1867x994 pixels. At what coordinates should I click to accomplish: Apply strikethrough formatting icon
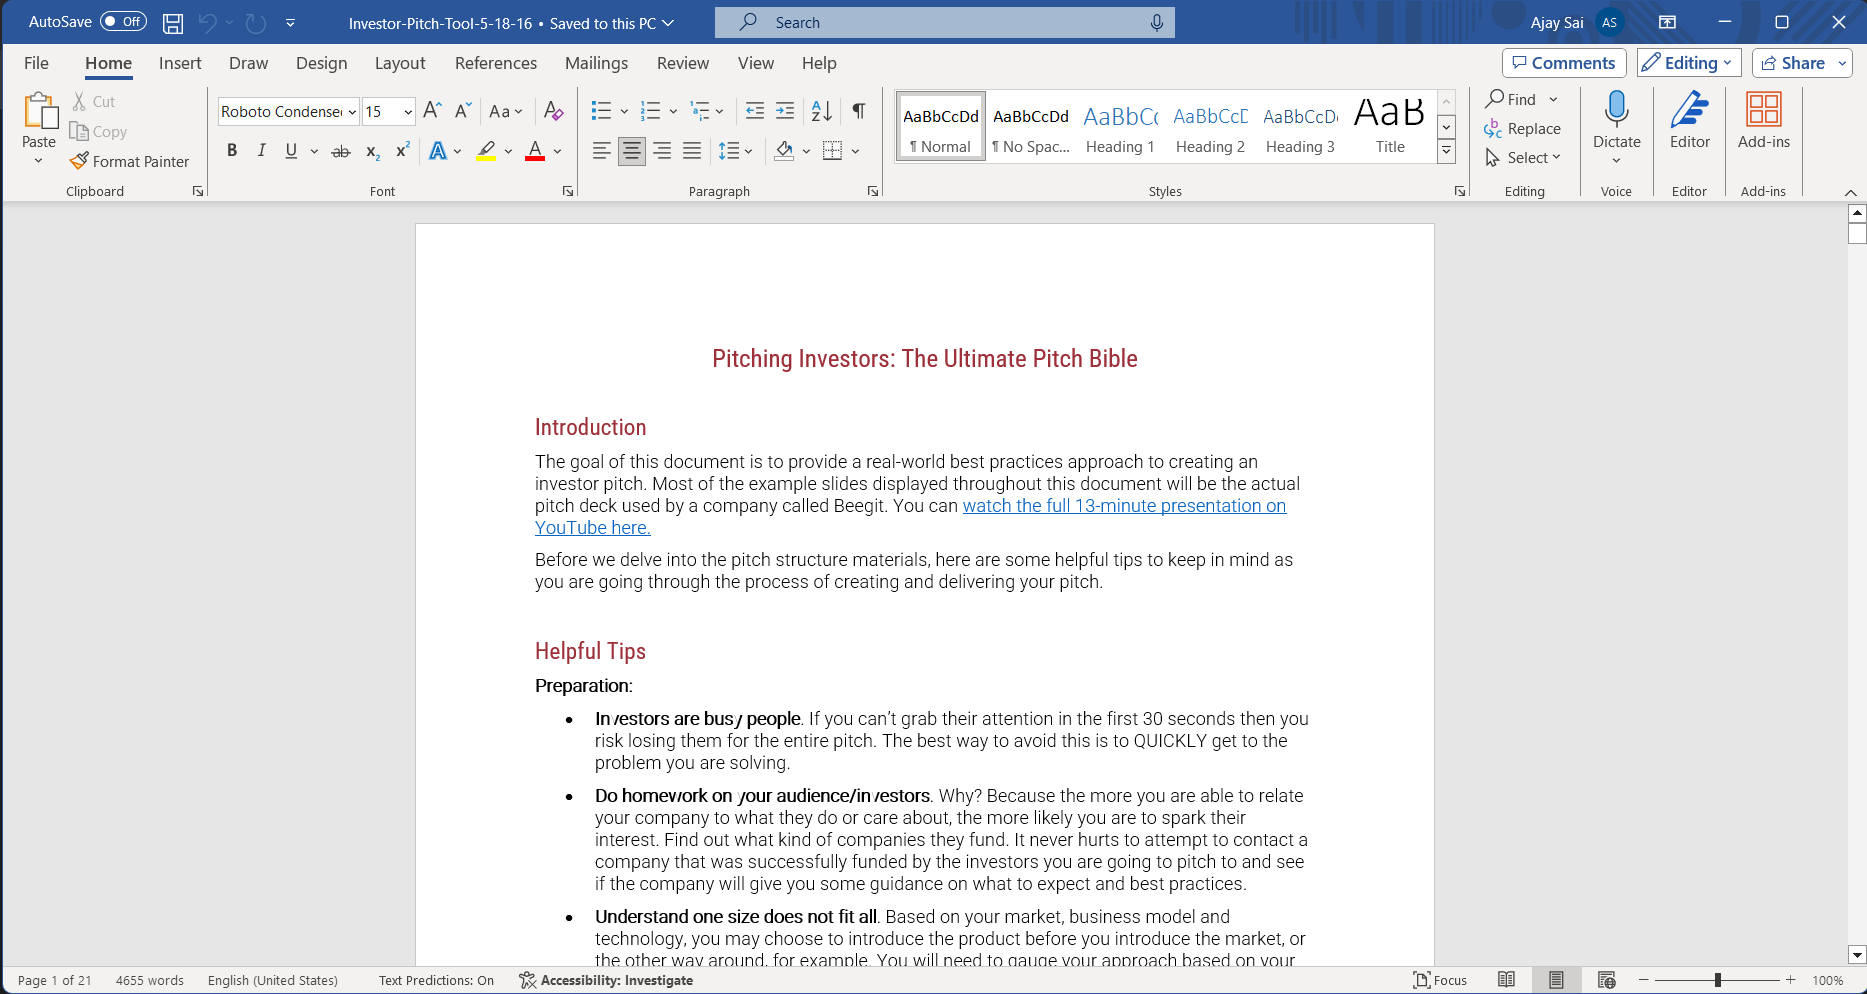click(x=341, y=151)
